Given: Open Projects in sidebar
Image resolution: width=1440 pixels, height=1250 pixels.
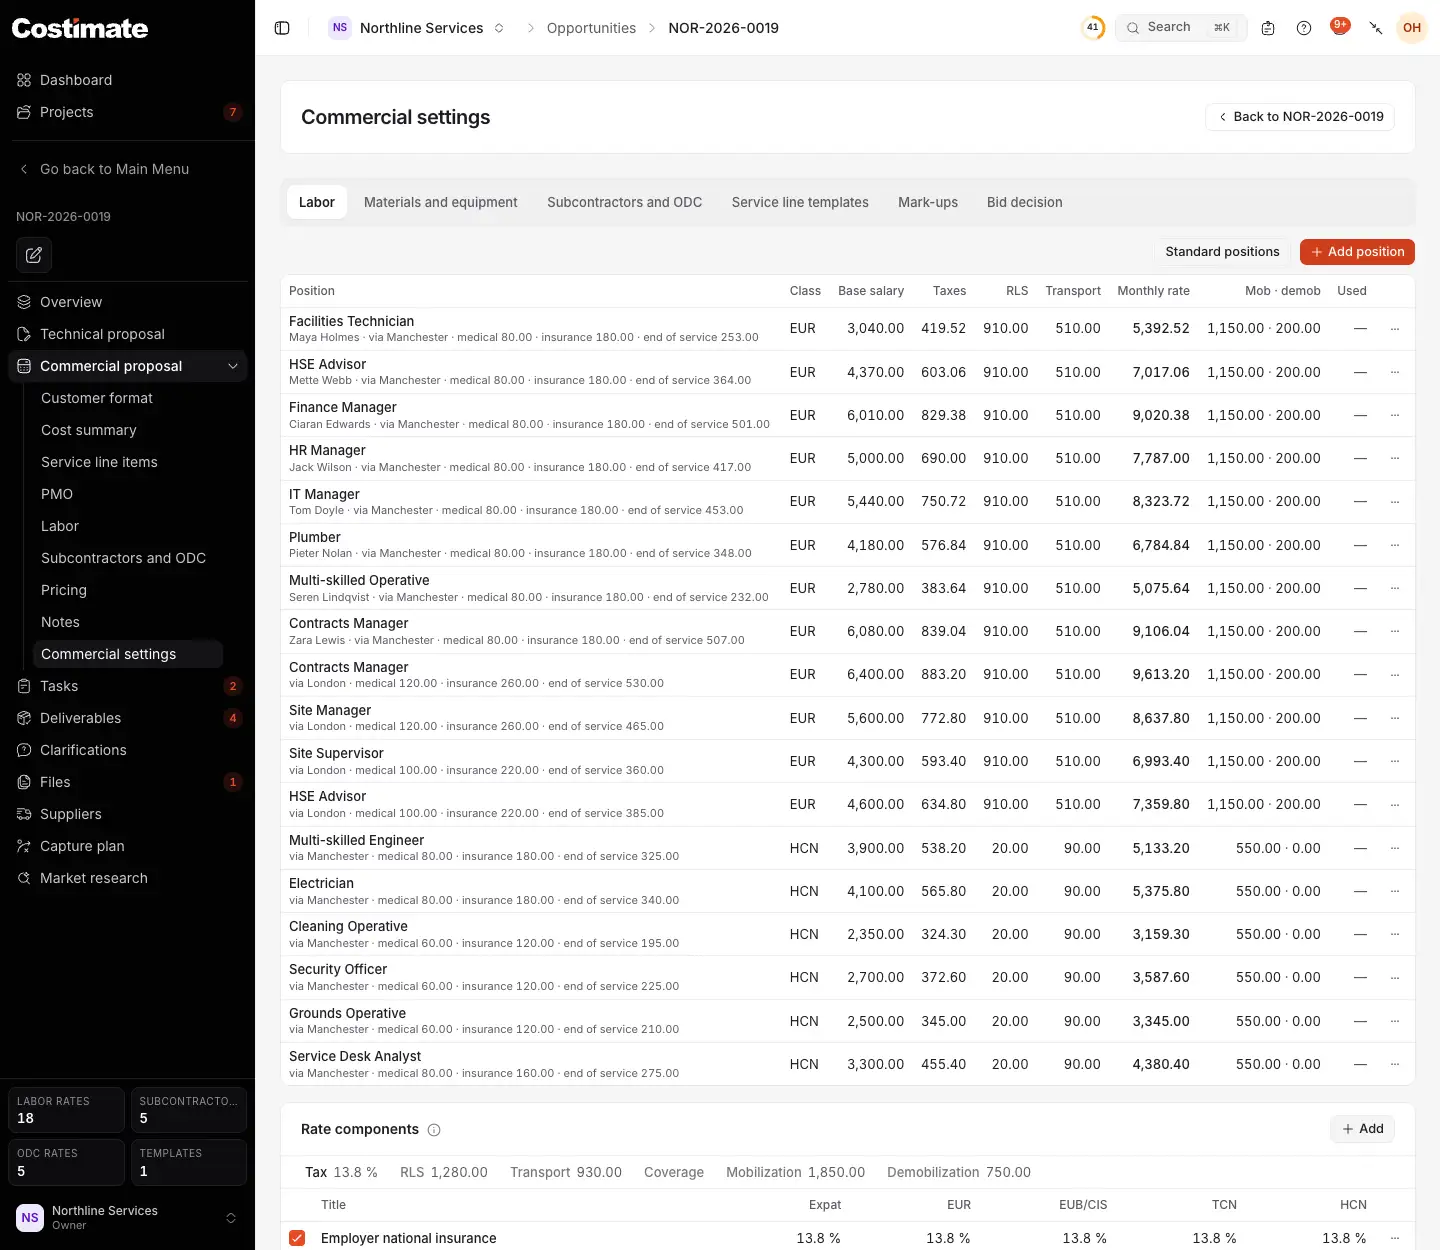Looking at the screenshot, I should click(127, 112).
